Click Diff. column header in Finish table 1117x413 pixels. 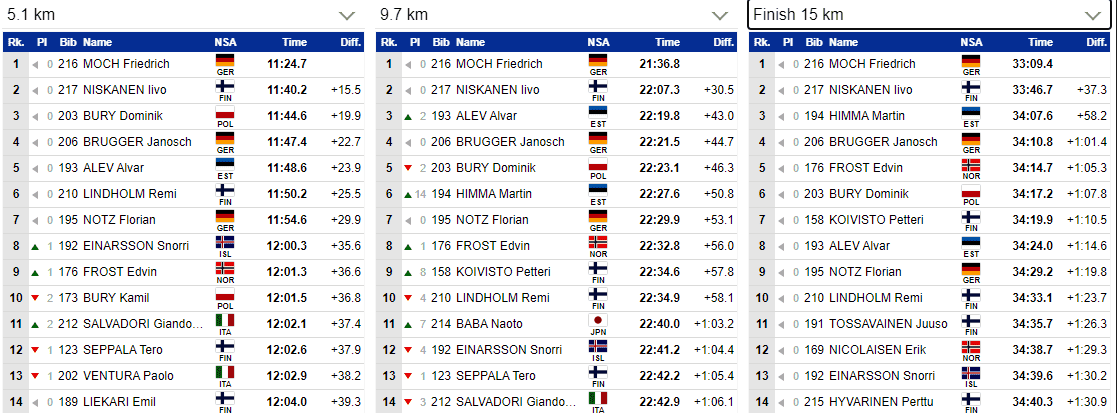click(x=1096, y=42)
